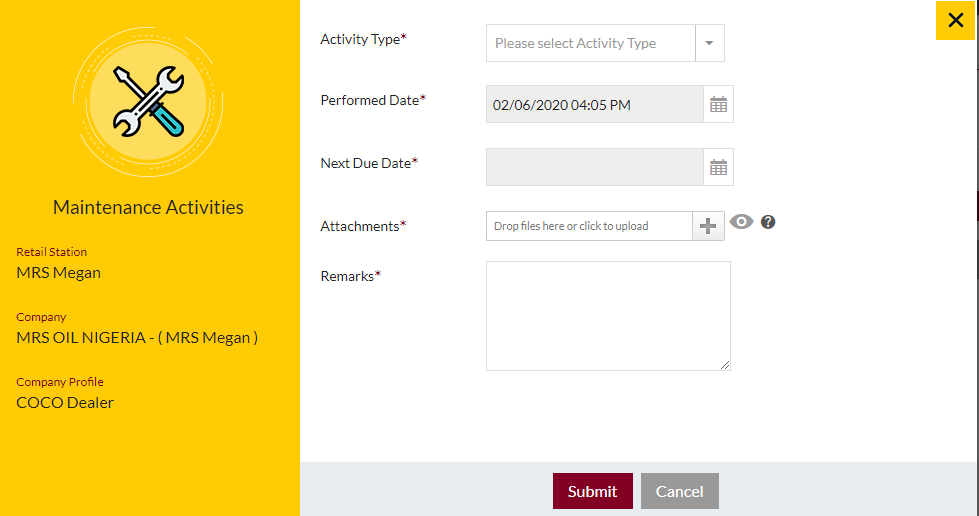Preview attachments with the eye icon
979x516 pixels.
tap(741, 222)
